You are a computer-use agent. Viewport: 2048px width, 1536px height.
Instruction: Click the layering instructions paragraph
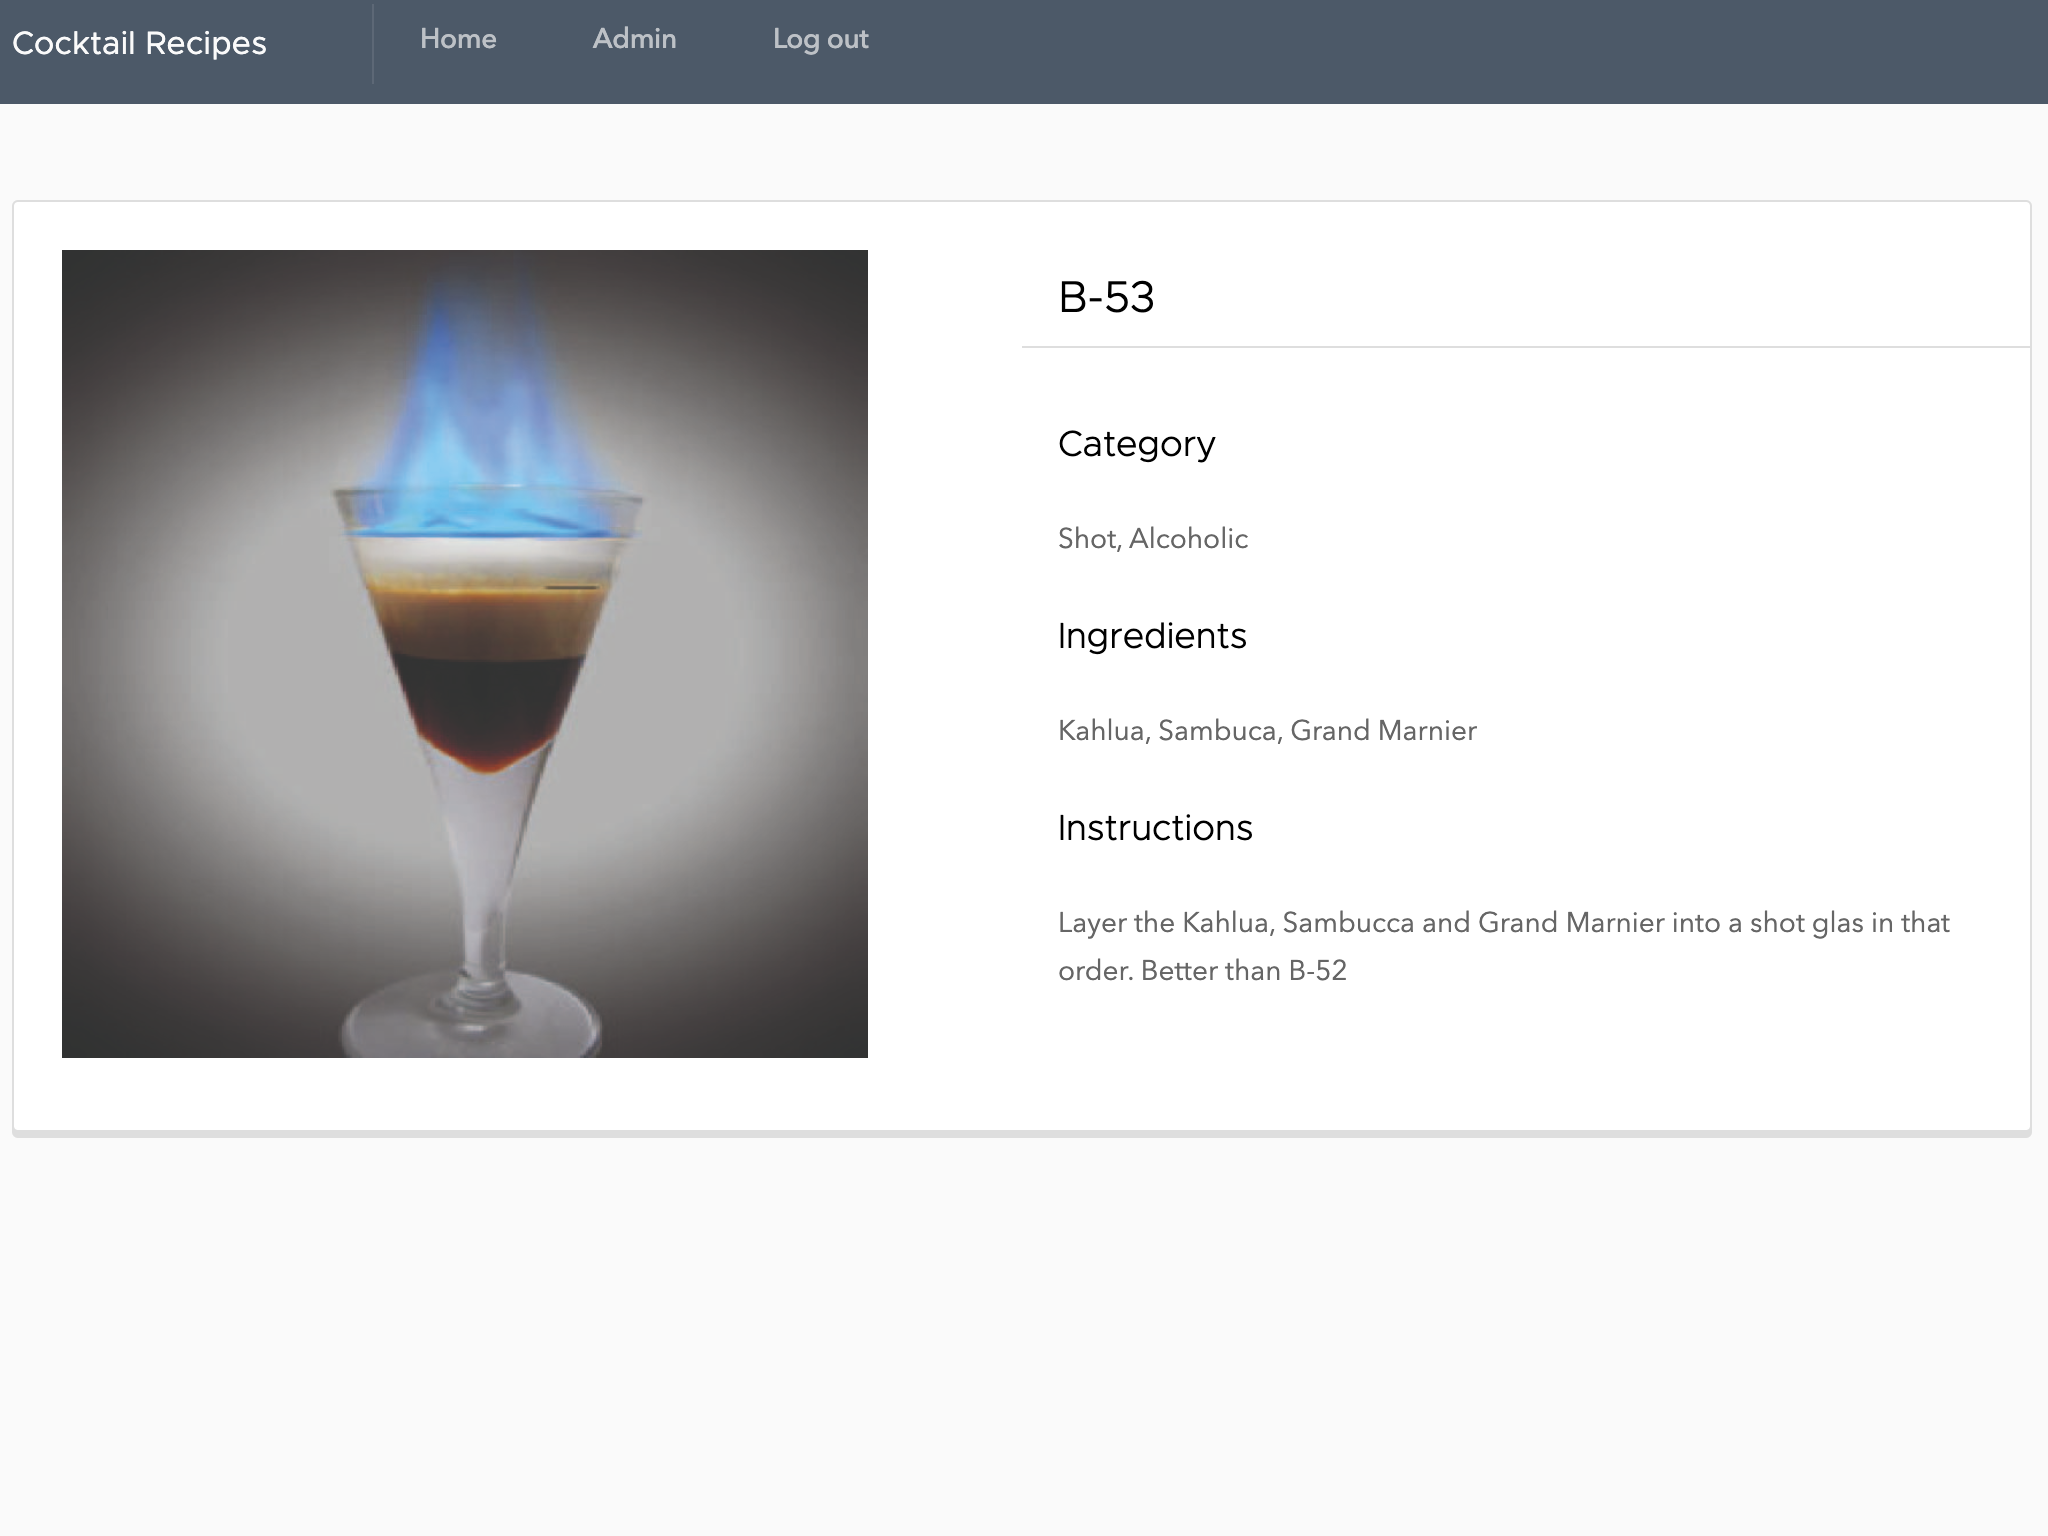point(1502,923)
